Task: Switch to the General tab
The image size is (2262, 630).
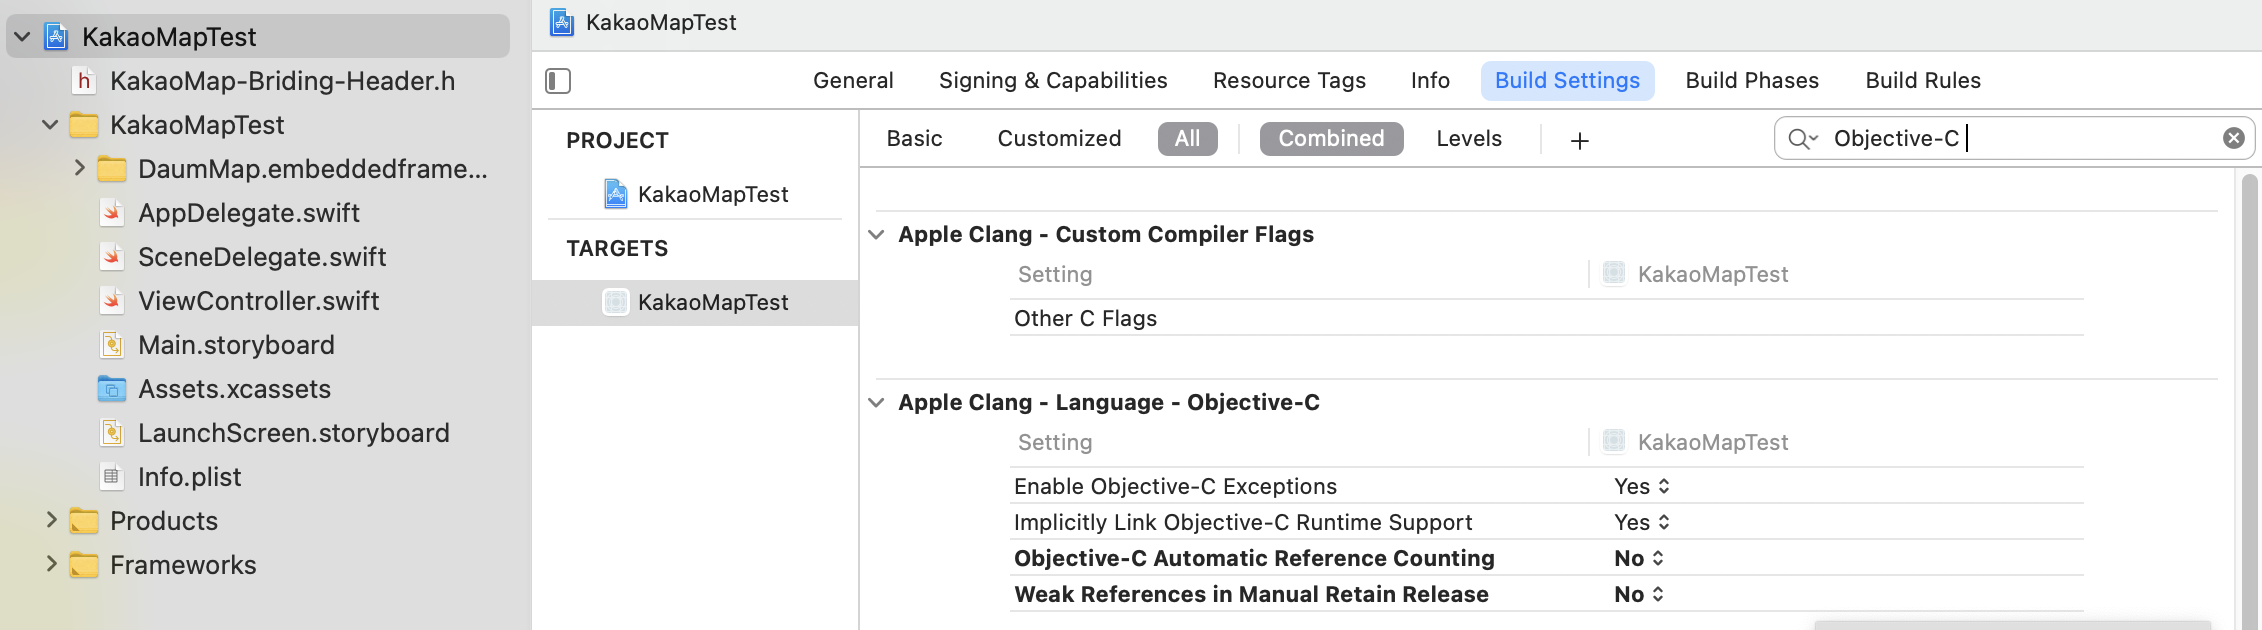Action: [853, 81]
